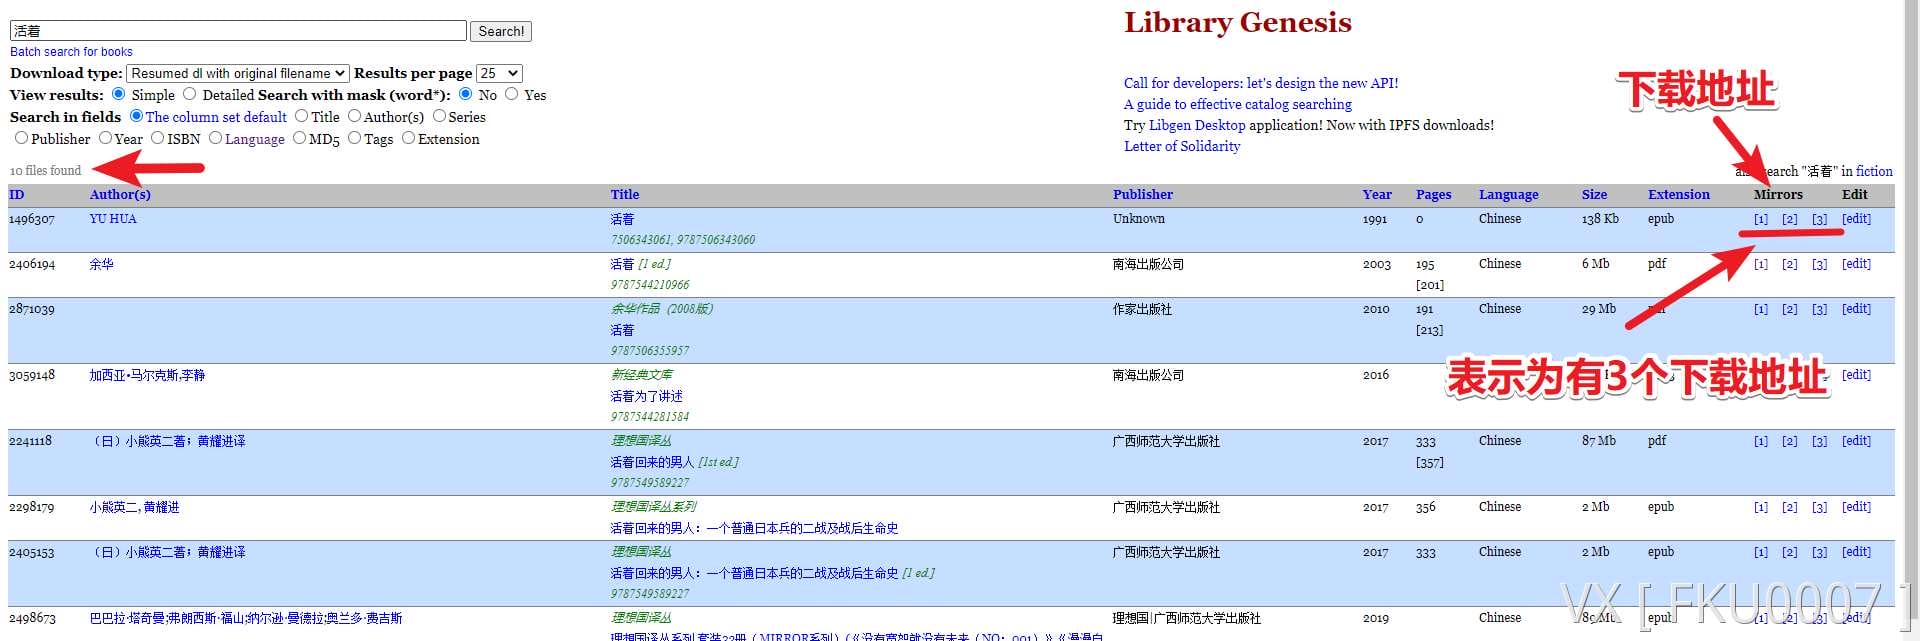
Task: Select the Series search field radio
Action: (x=439, y=116)
